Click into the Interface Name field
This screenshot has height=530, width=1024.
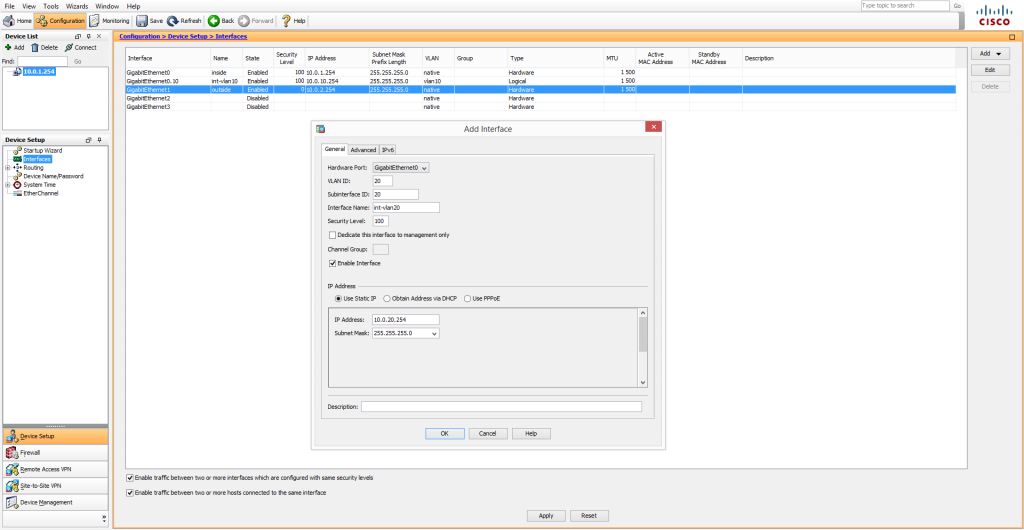tap(406, 208)
